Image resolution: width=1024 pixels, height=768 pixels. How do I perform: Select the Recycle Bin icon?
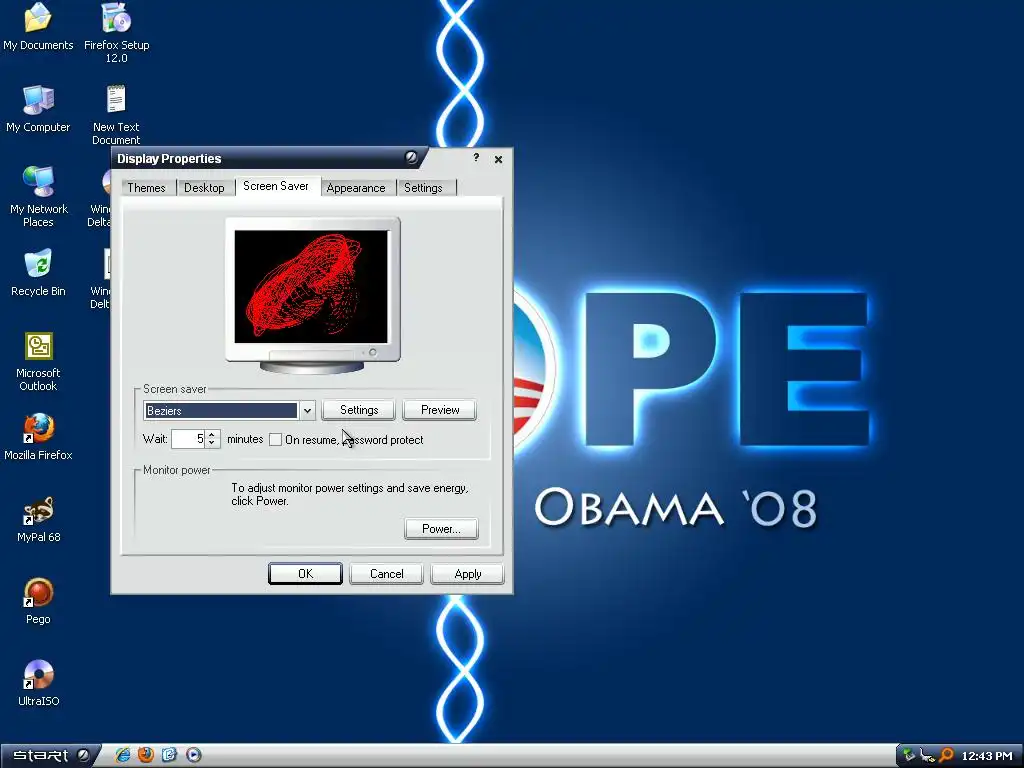(38, 272)
